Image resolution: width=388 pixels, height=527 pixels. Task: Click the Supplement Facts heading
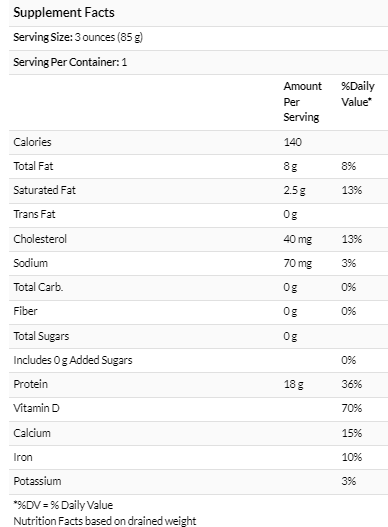64,13
